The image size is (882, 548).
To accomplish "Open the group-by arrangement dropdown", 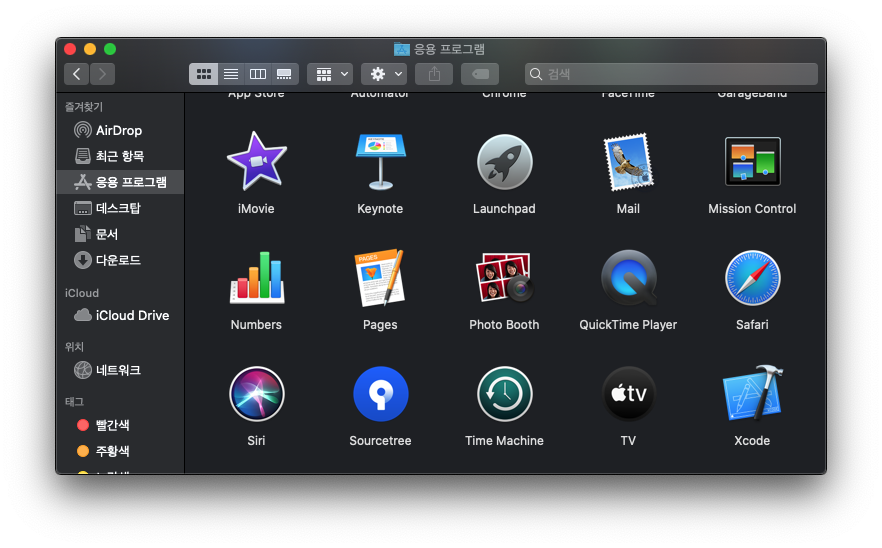I will pos(330,74).
